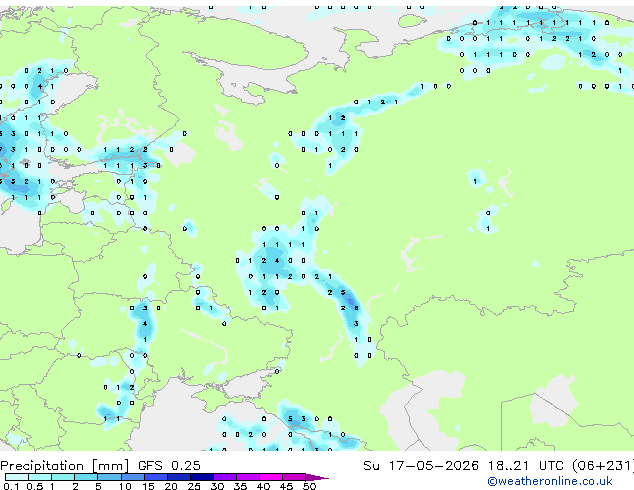
Task: Click the legend label "35"
Action: [240, 486]
